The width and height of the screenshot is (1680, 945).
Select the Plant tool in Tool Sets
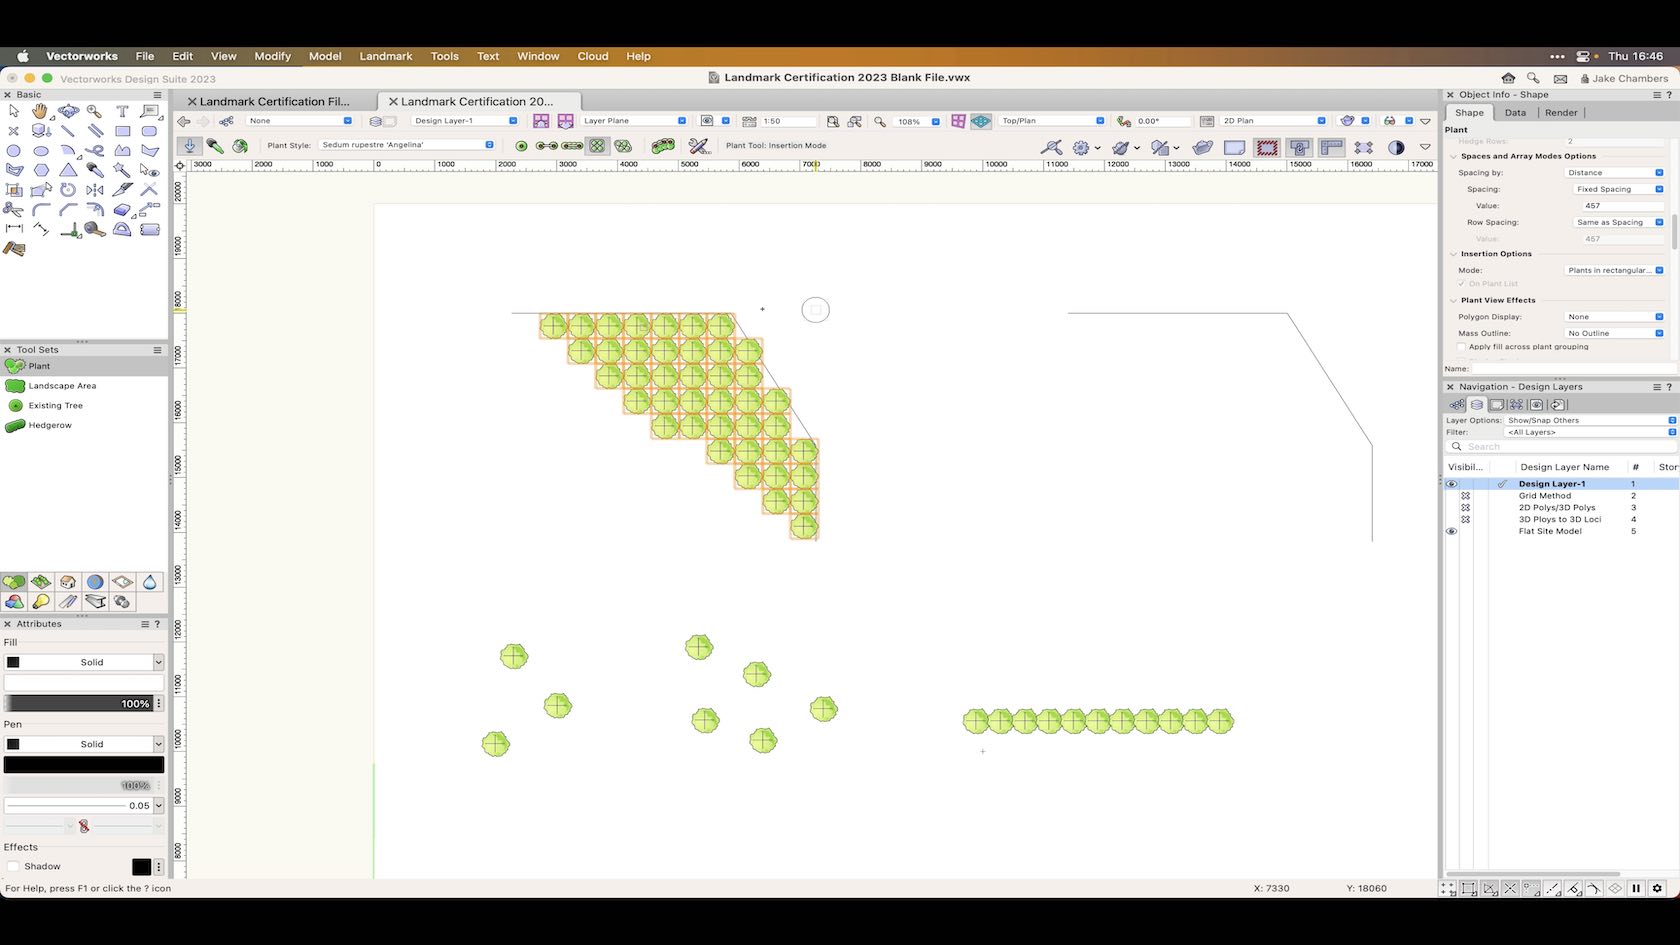click(37, 366)
